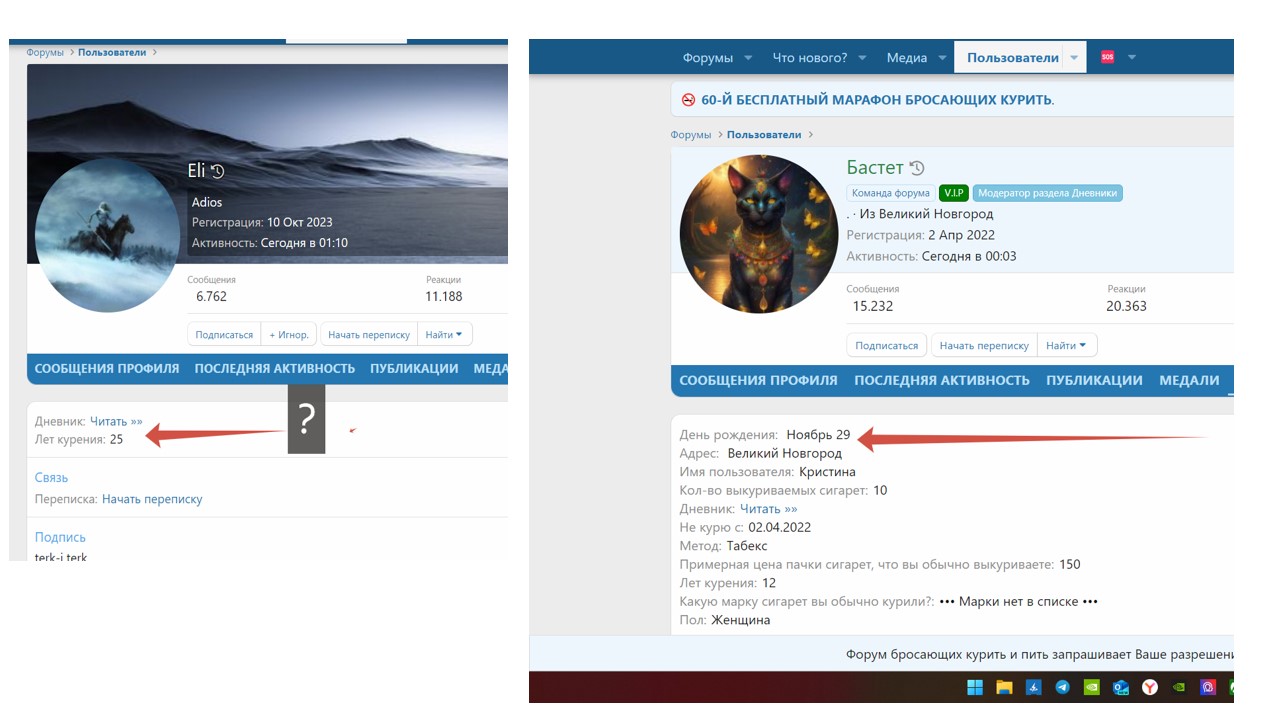Click the Связь section heading
Image resolution: width=1280 pixels, height=720 pixels.
click(x=51, y=477)
